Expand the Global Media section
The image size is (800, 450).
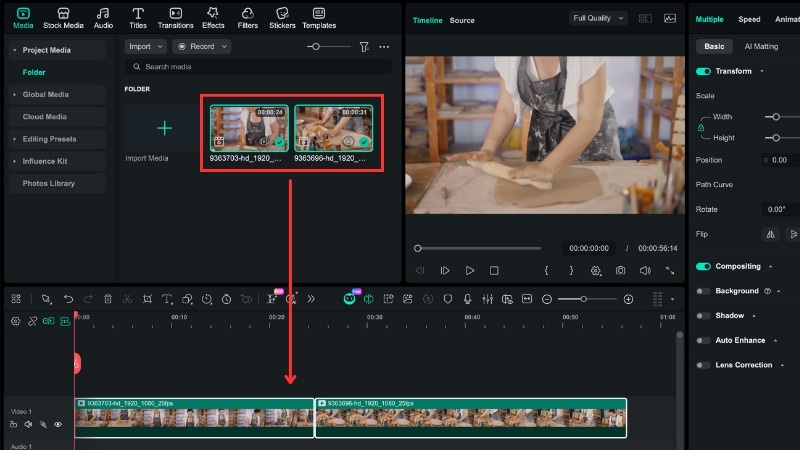14,94
